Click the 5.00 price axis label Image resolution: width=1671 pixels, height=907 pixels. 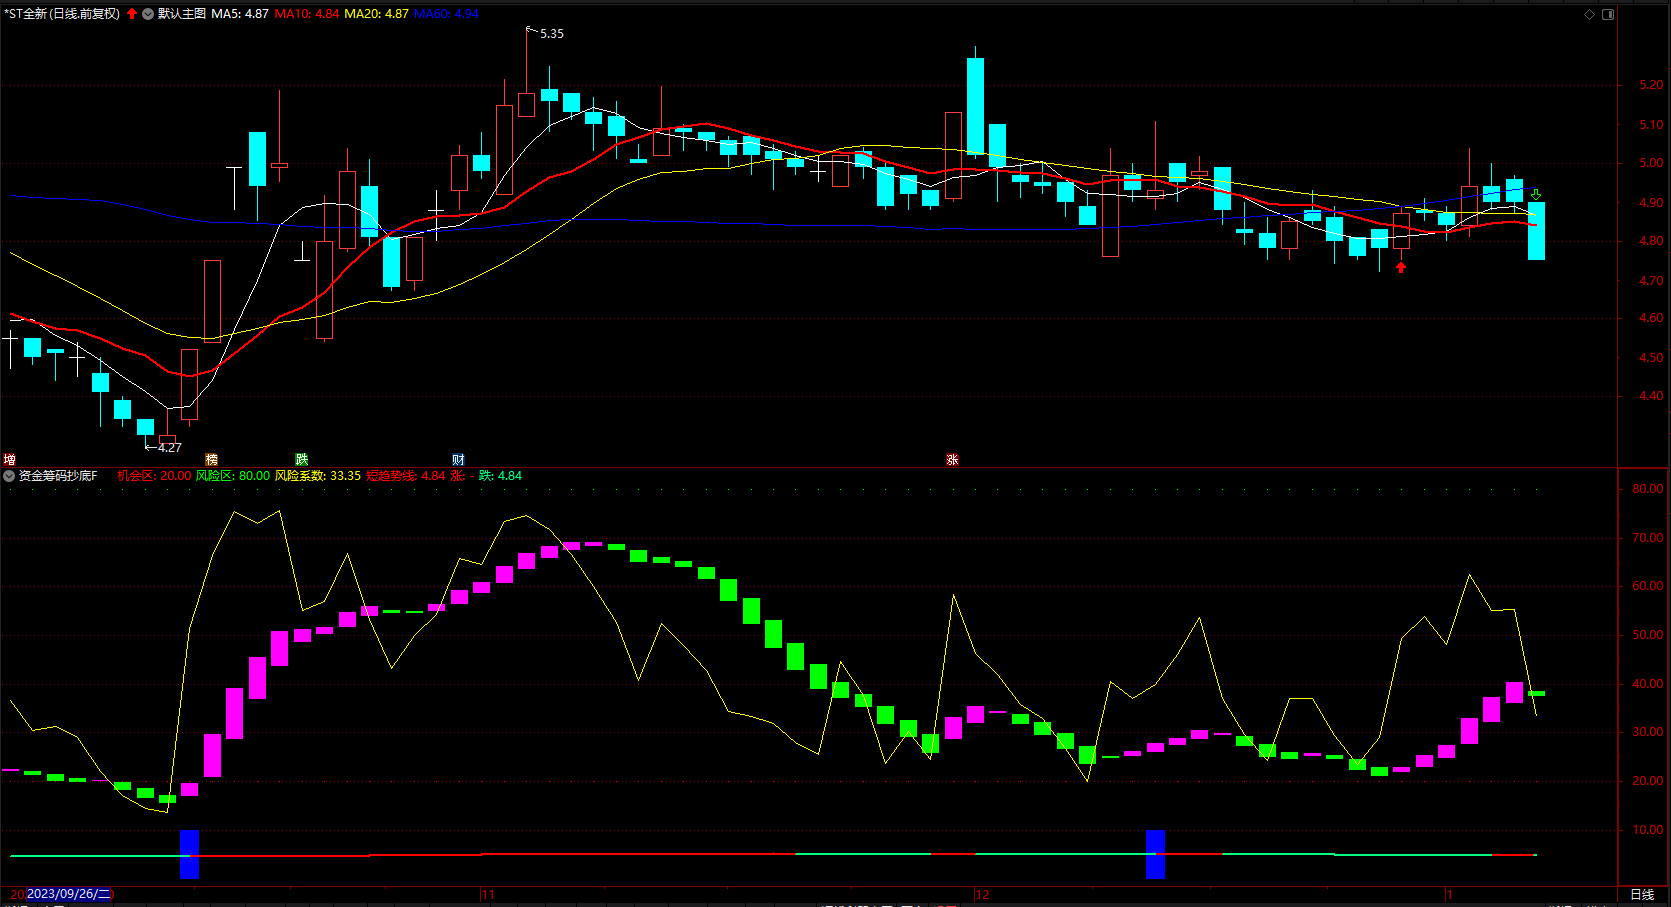[1651, 164]
